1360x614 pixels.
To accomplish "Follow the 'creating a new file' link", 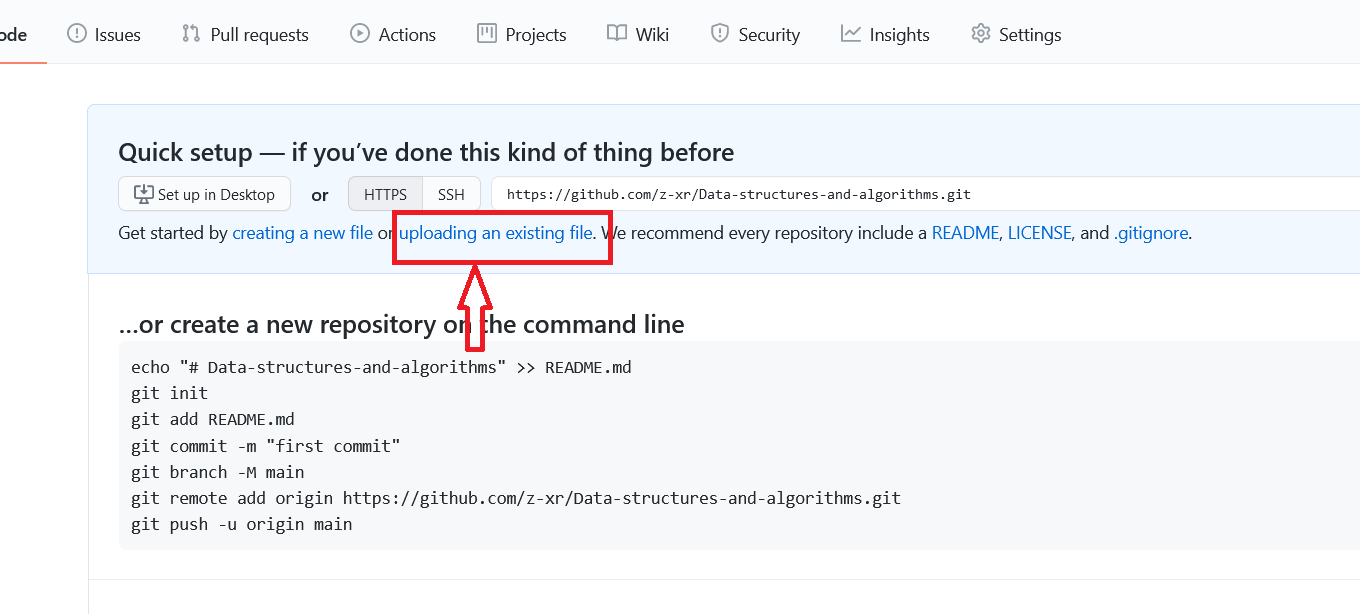I will 302,233.
